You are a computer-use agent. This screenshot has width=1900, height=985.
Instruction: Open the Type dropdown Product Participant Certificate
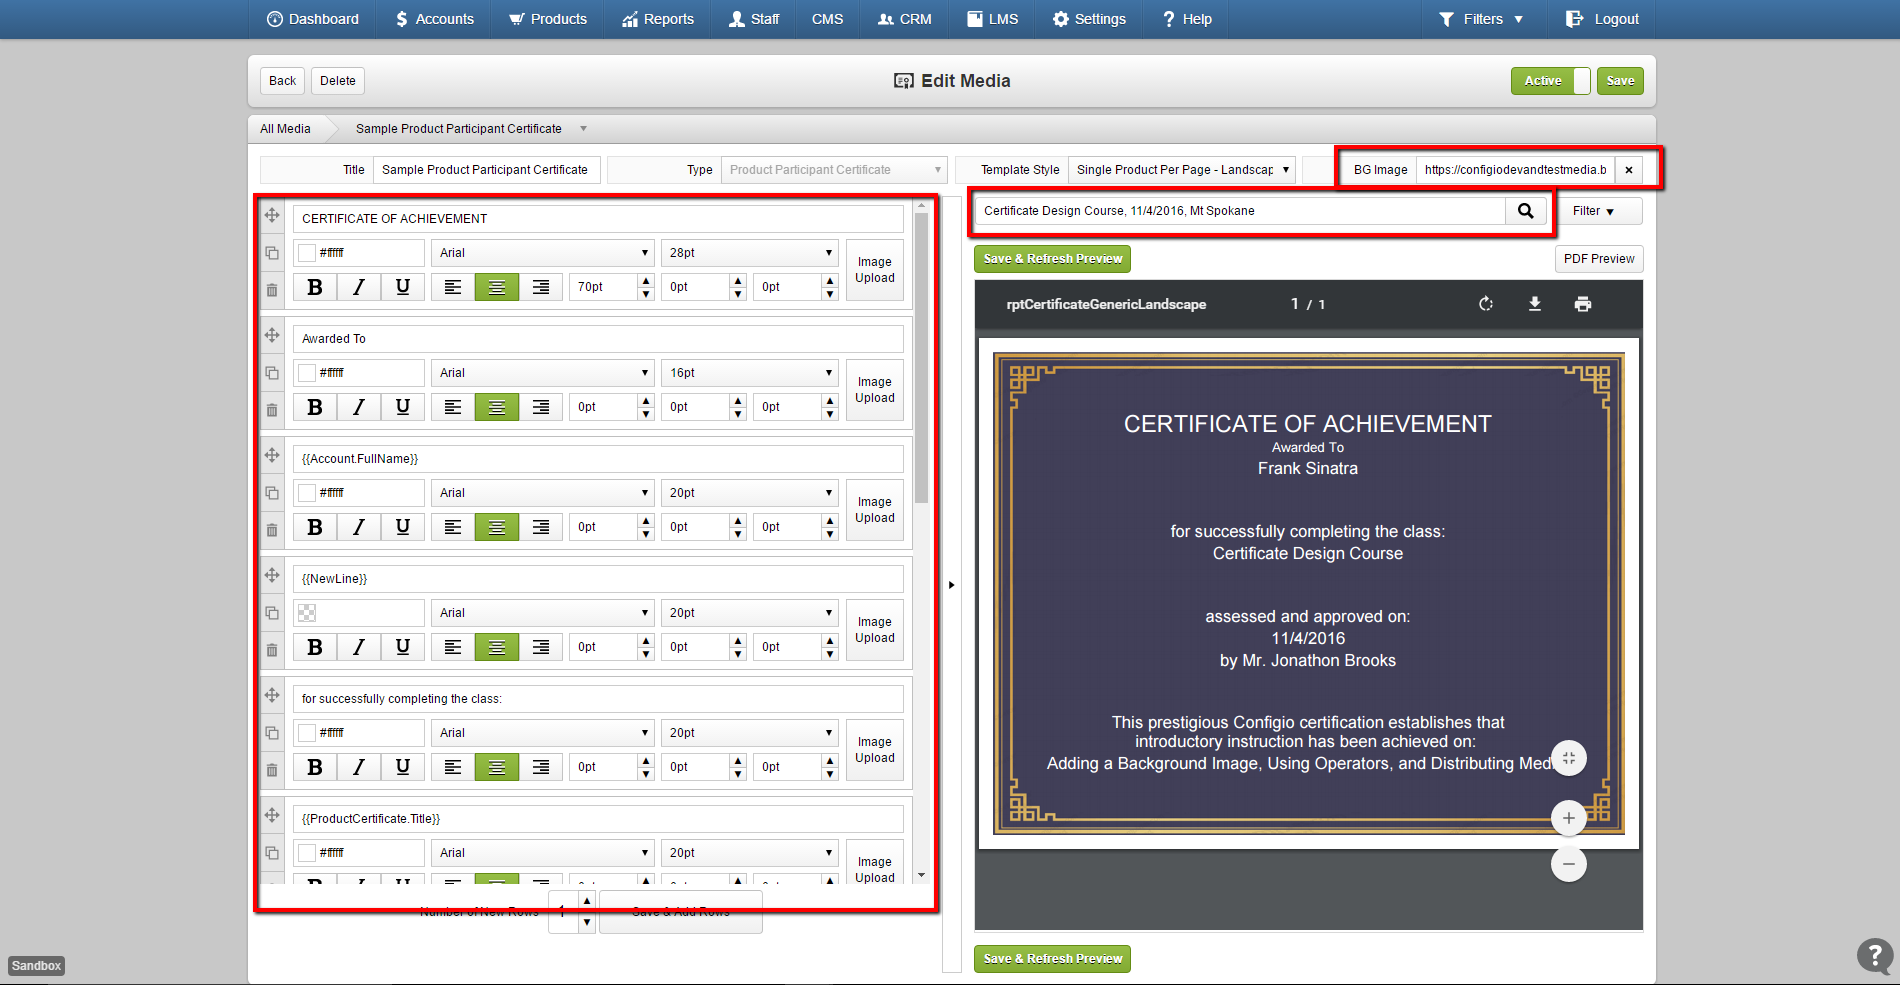click(835, 170)
